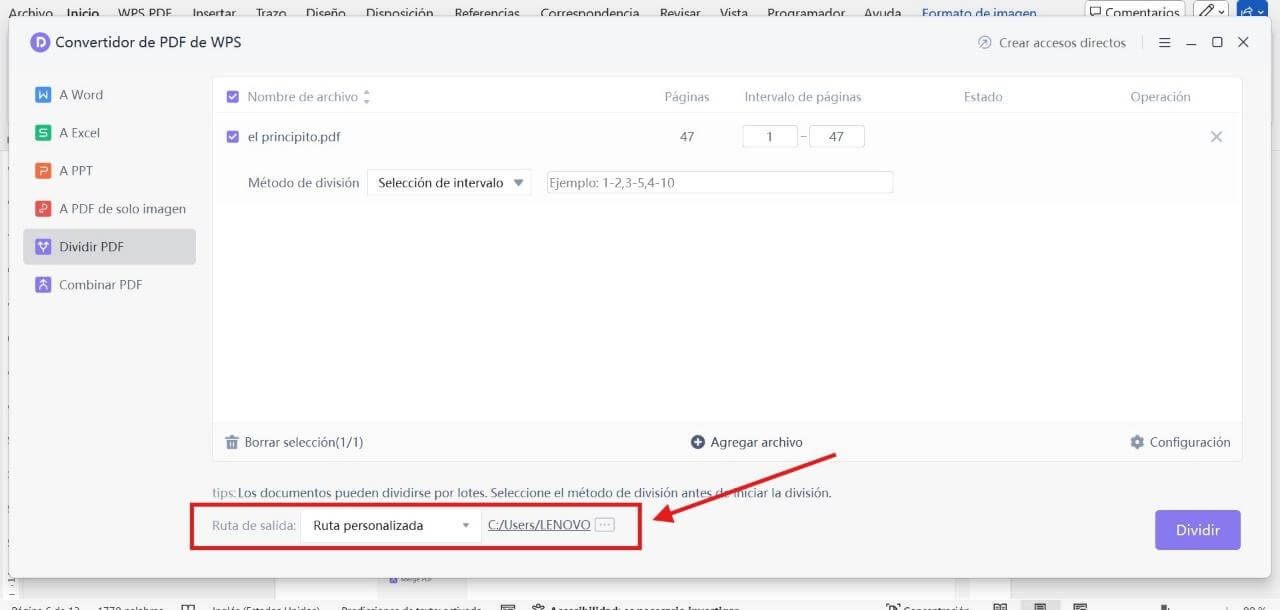This screenshot has height=610, width=1280.
Task: Click the browse ellipsis button for output path
Action: [x=604, y=525]
